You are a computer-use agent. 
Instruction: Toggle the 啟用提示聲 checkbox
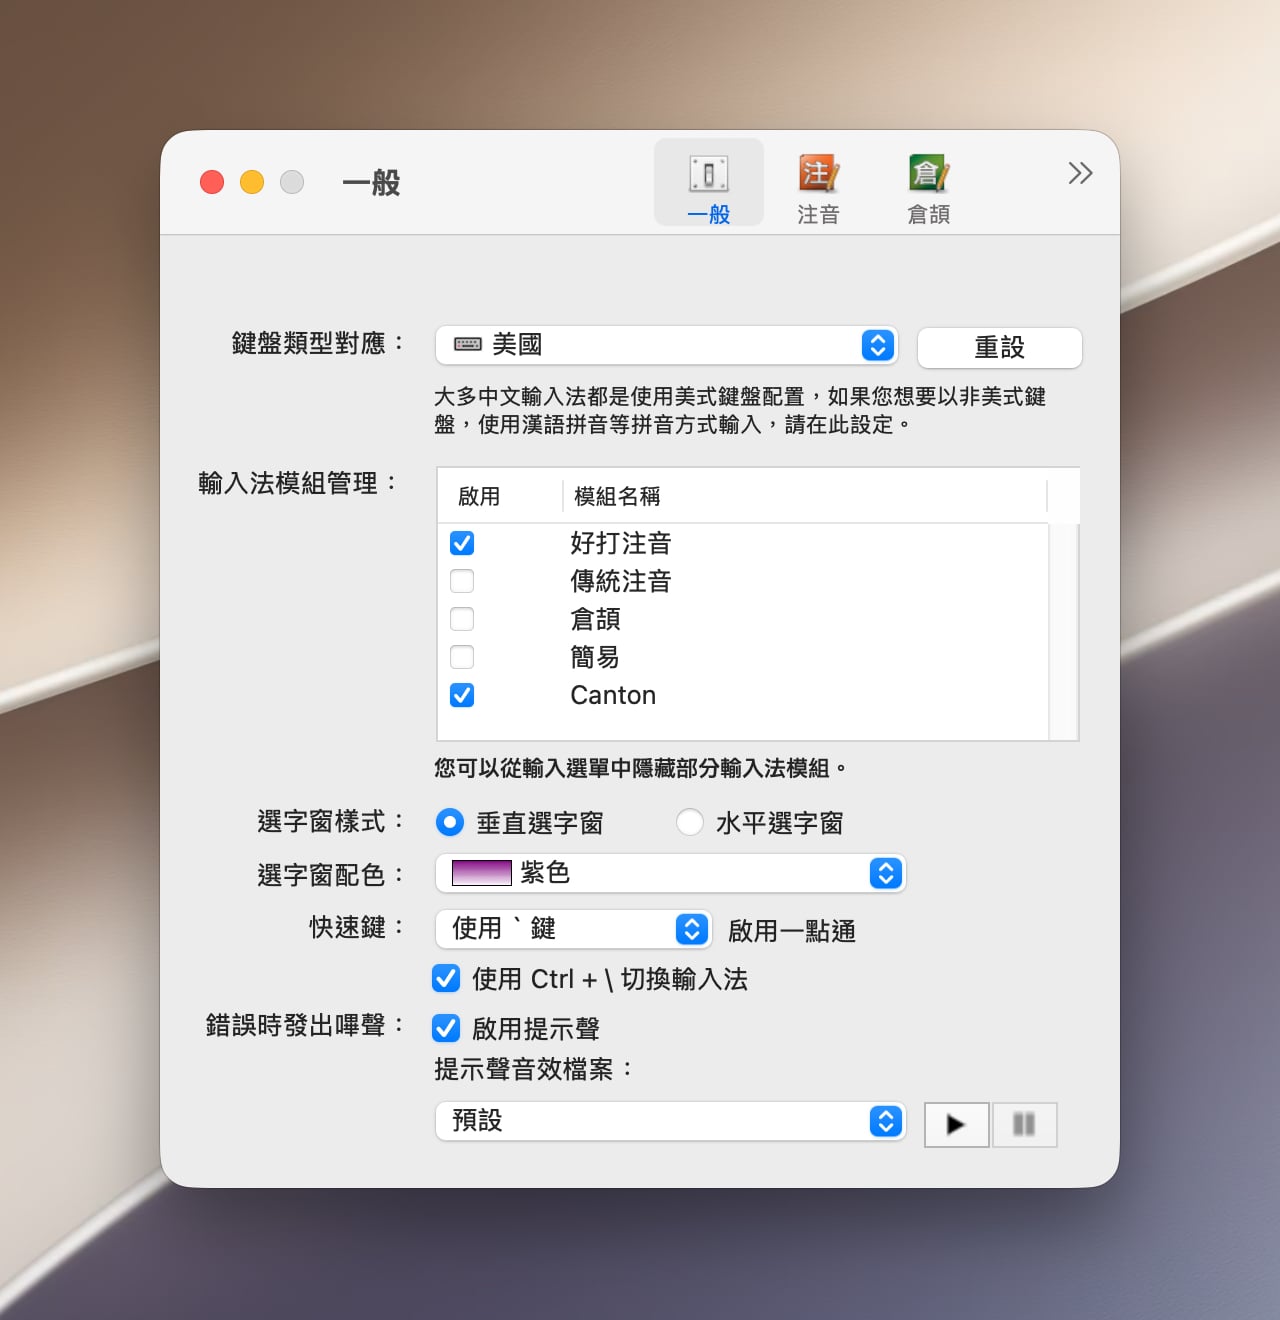click(x=446, y=1028)
